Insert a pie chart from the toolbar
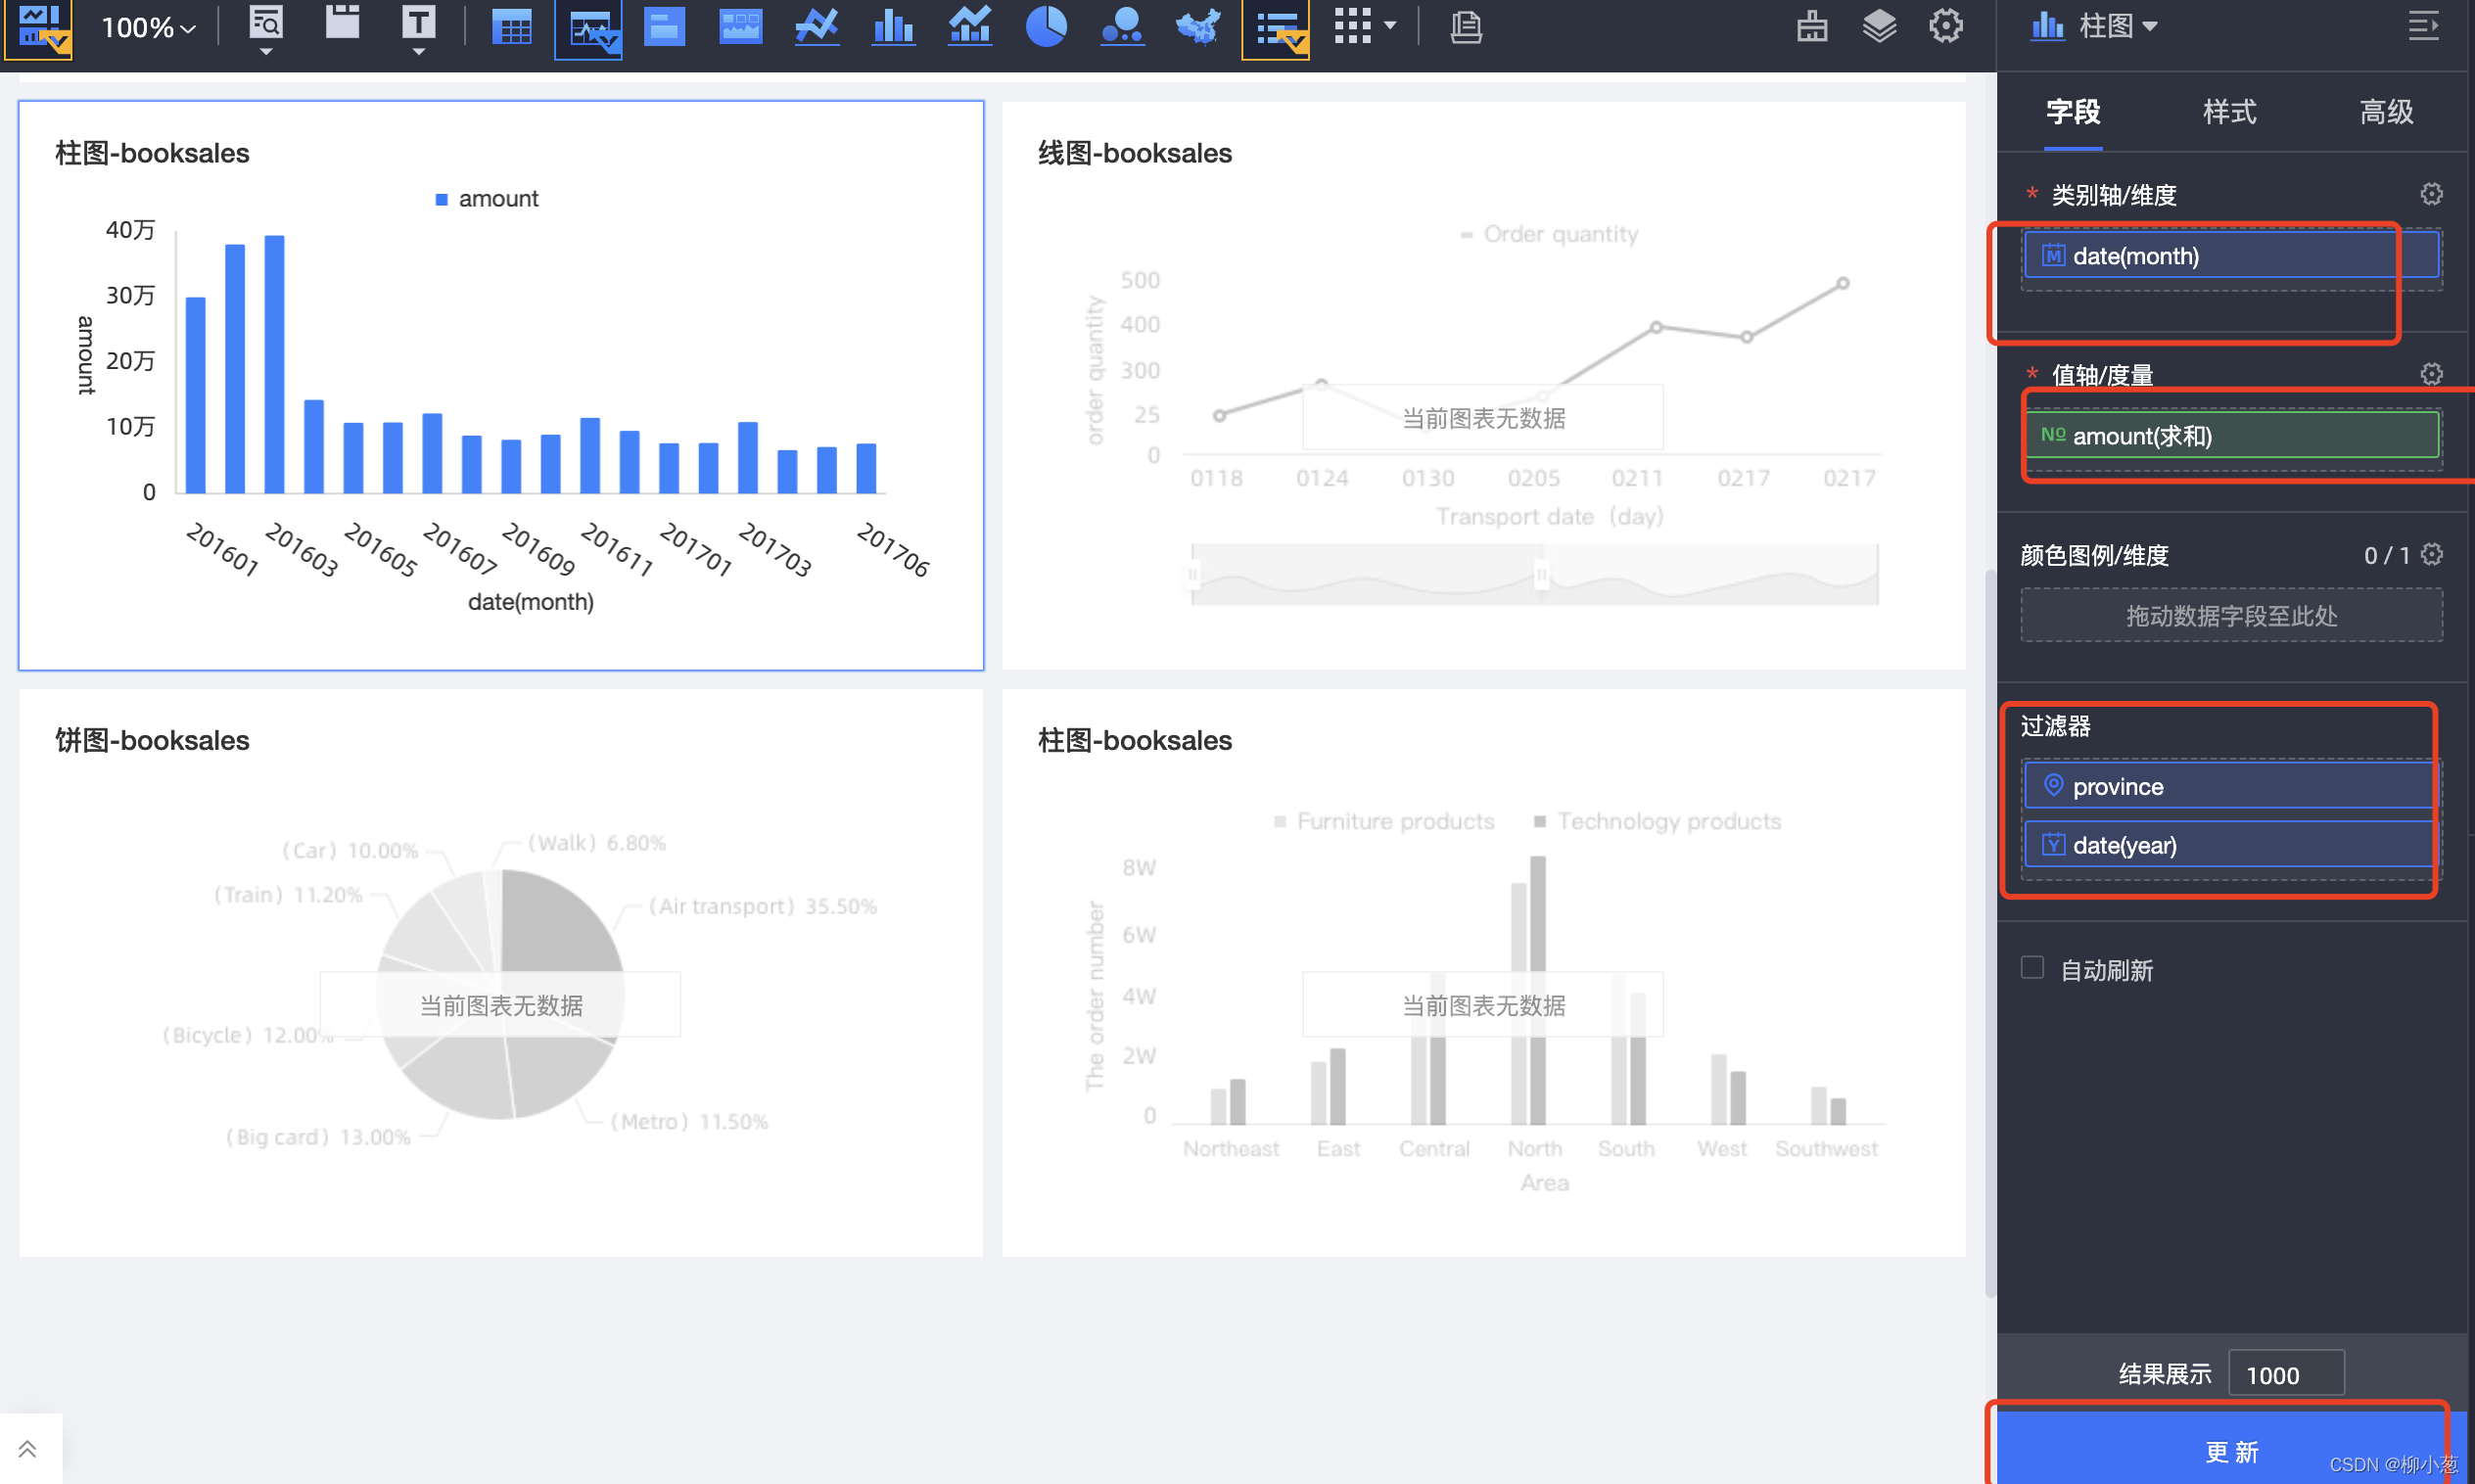This screenshot has height=1484, width=2475. point(1046,28)
